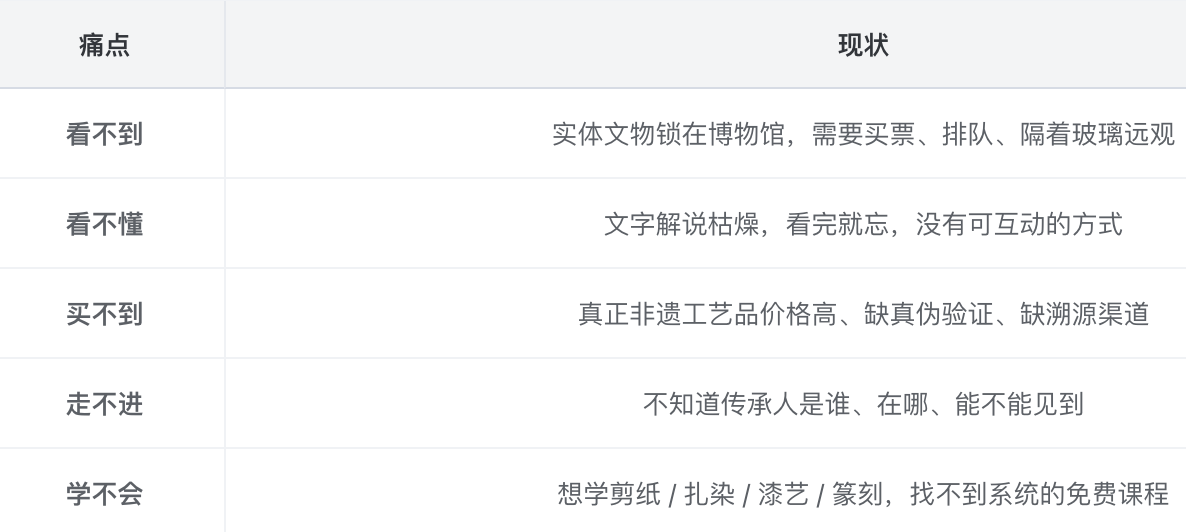
Task: Click the phrase 没有可互动的方式
Action: pyautogui.click(x=1019, y=225)
